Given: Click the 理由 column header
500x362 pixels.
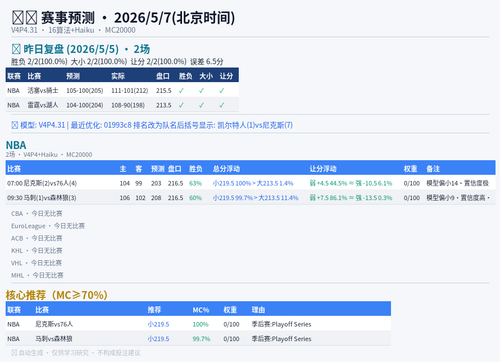Looking at the screenshot, I should pyautogui.click(x=258, y=310).
